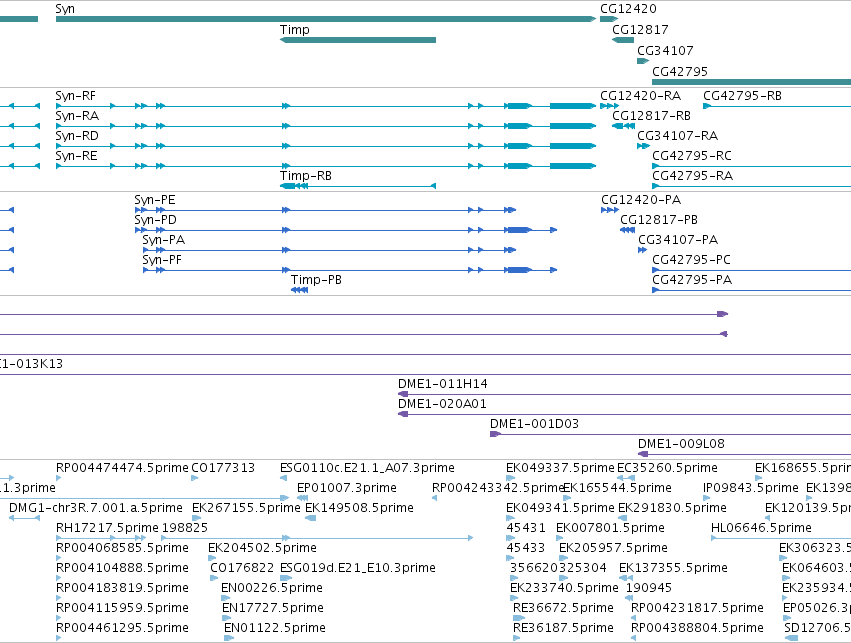Select transcript Syn-RD label
Screen dimensions: 851x643
tap(77, 136)
